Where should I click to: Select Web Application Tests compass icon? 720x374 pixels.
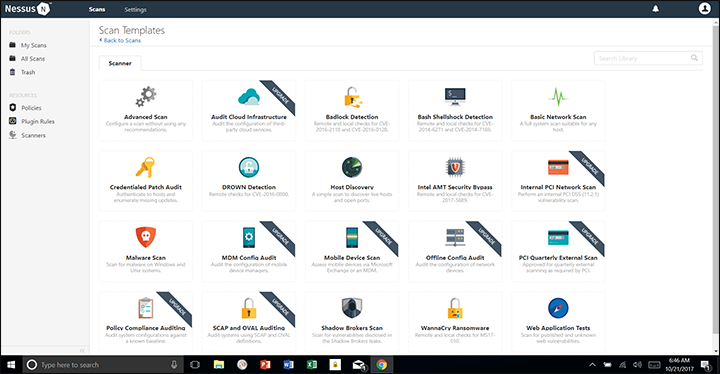(x=558, y=308)
